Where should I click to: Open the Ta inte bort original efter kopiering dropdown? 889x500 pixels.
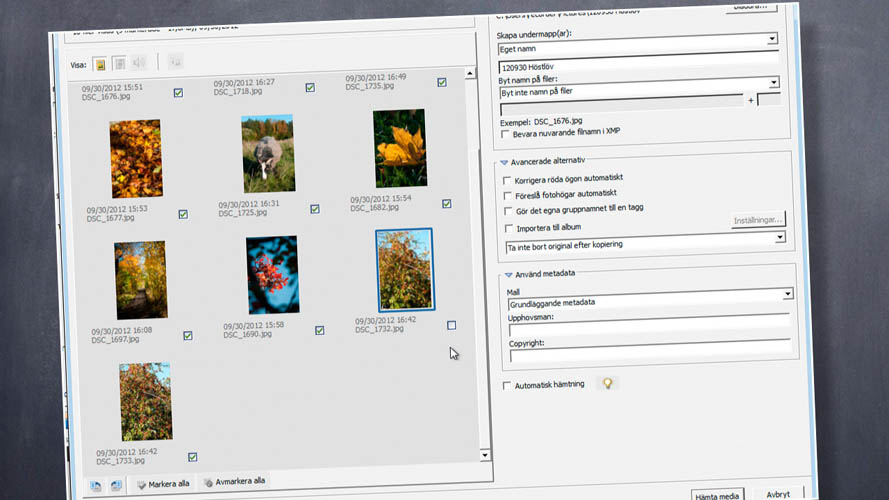tap(780, 238)
